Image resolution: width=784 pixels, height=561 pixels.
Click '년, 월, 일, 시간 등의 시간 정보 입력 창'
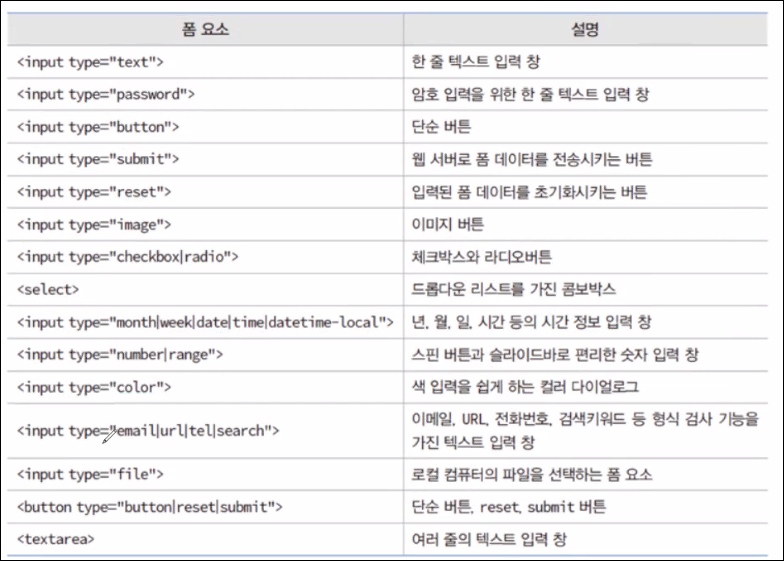click(x=531, y=322)
